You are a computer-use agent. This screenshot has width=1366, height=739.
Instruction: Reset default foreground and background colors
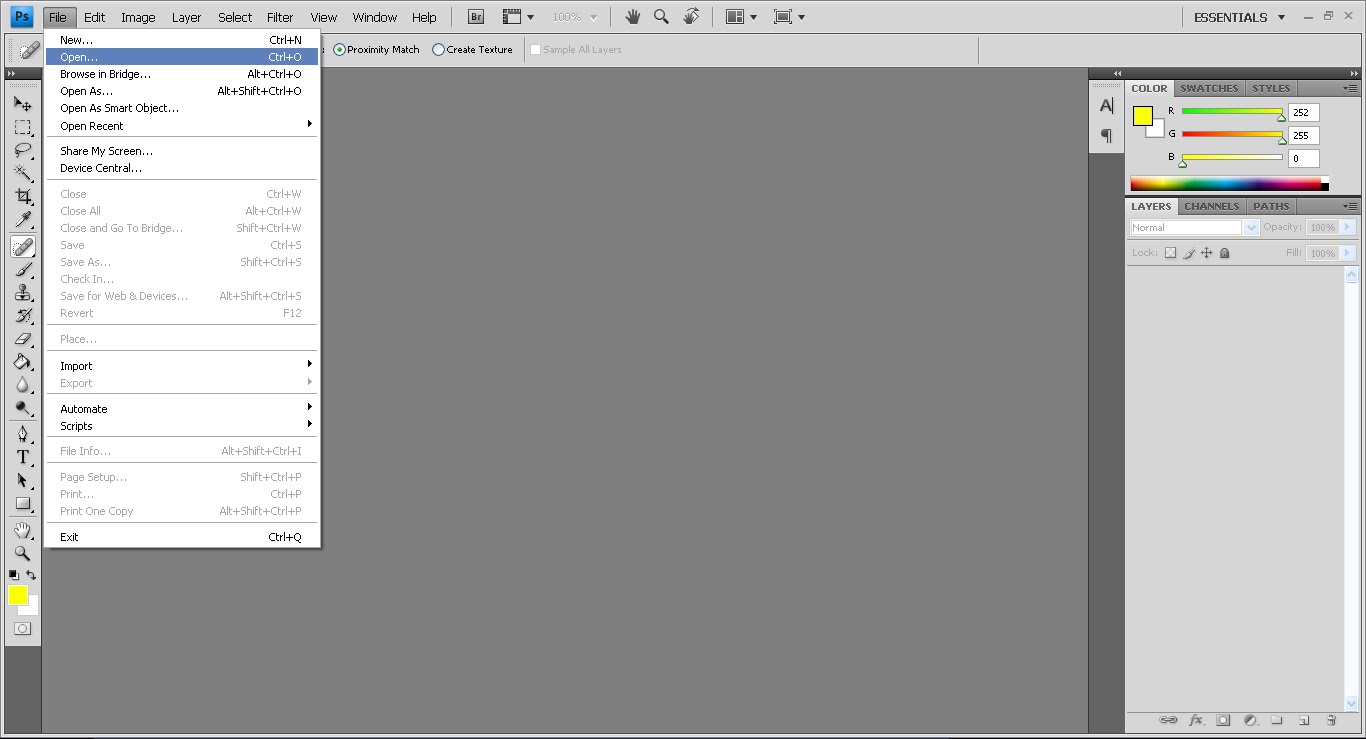pos(13,575)
